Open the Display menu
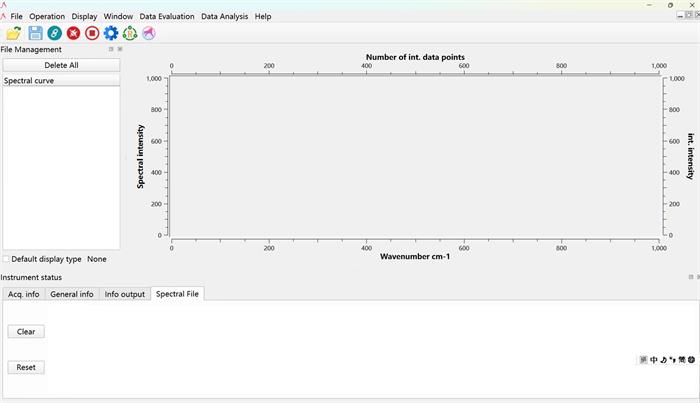700x403 pixels. point(84,16)
